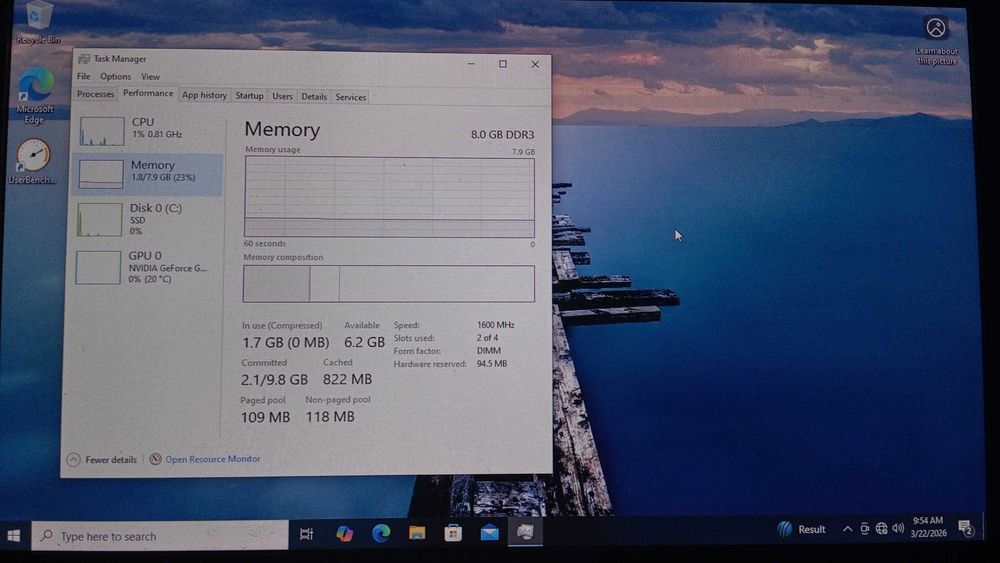Open File Explorer from the taskbar
The width and height of the screenshot is (1000, 563).
click(x=417, y=532)
